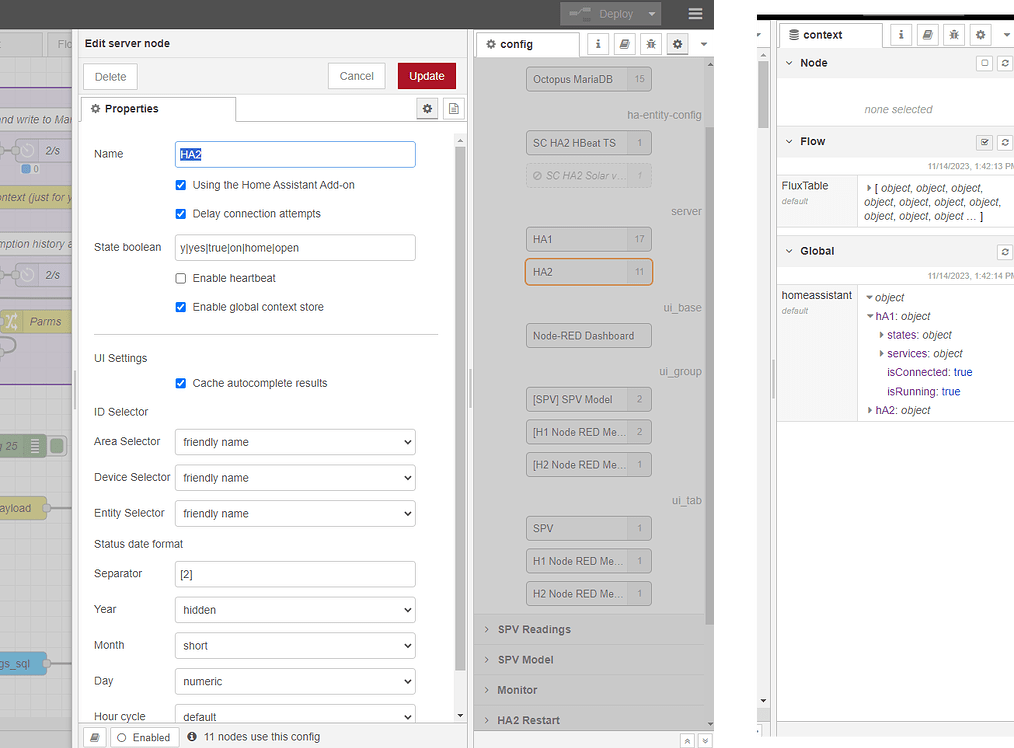Uncheck Cache autocomplete results

click(181, 382)
